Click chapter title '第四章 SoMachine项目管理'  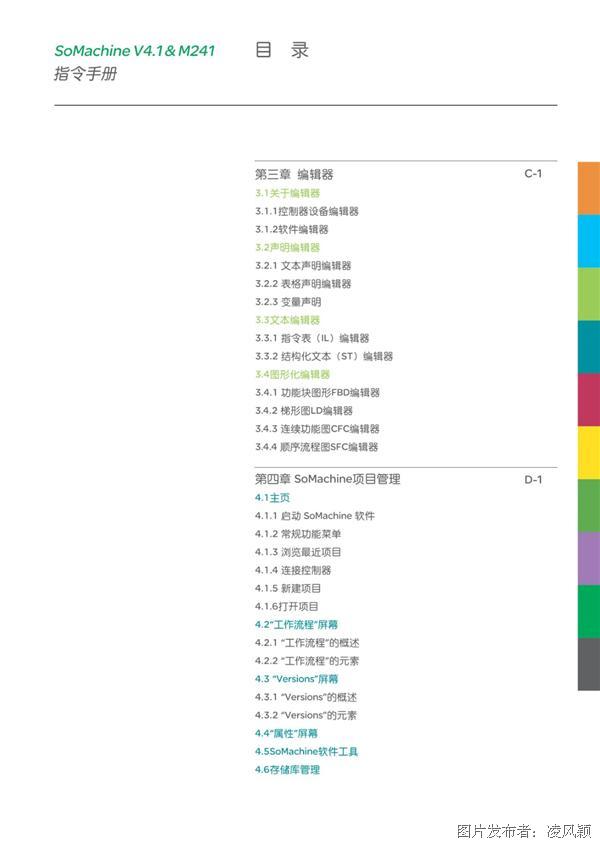tap(327, 479)
